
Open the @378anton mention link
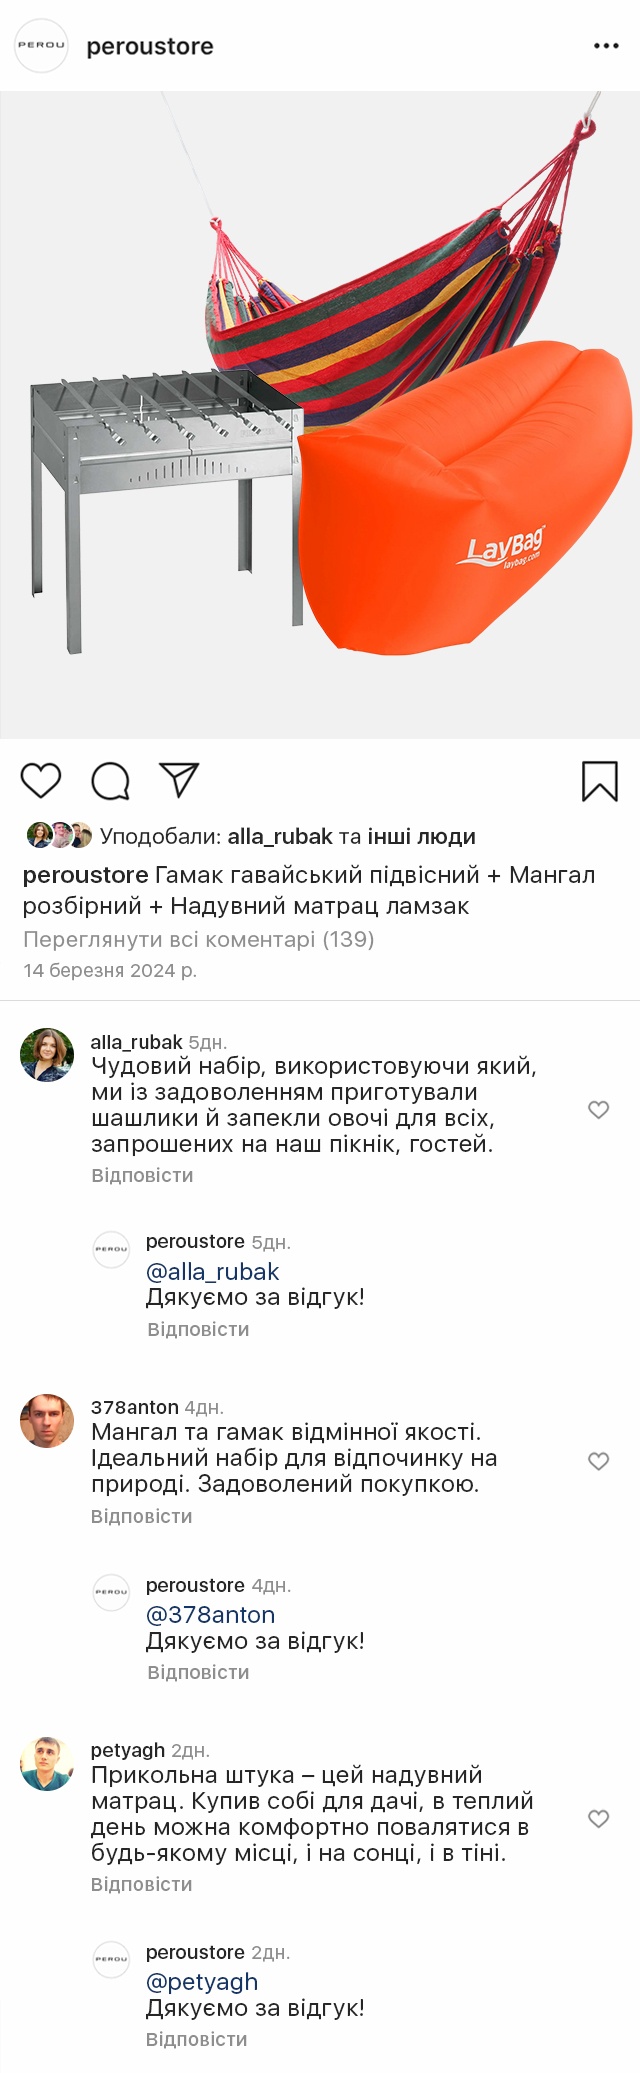click(x=210, y=1615)
